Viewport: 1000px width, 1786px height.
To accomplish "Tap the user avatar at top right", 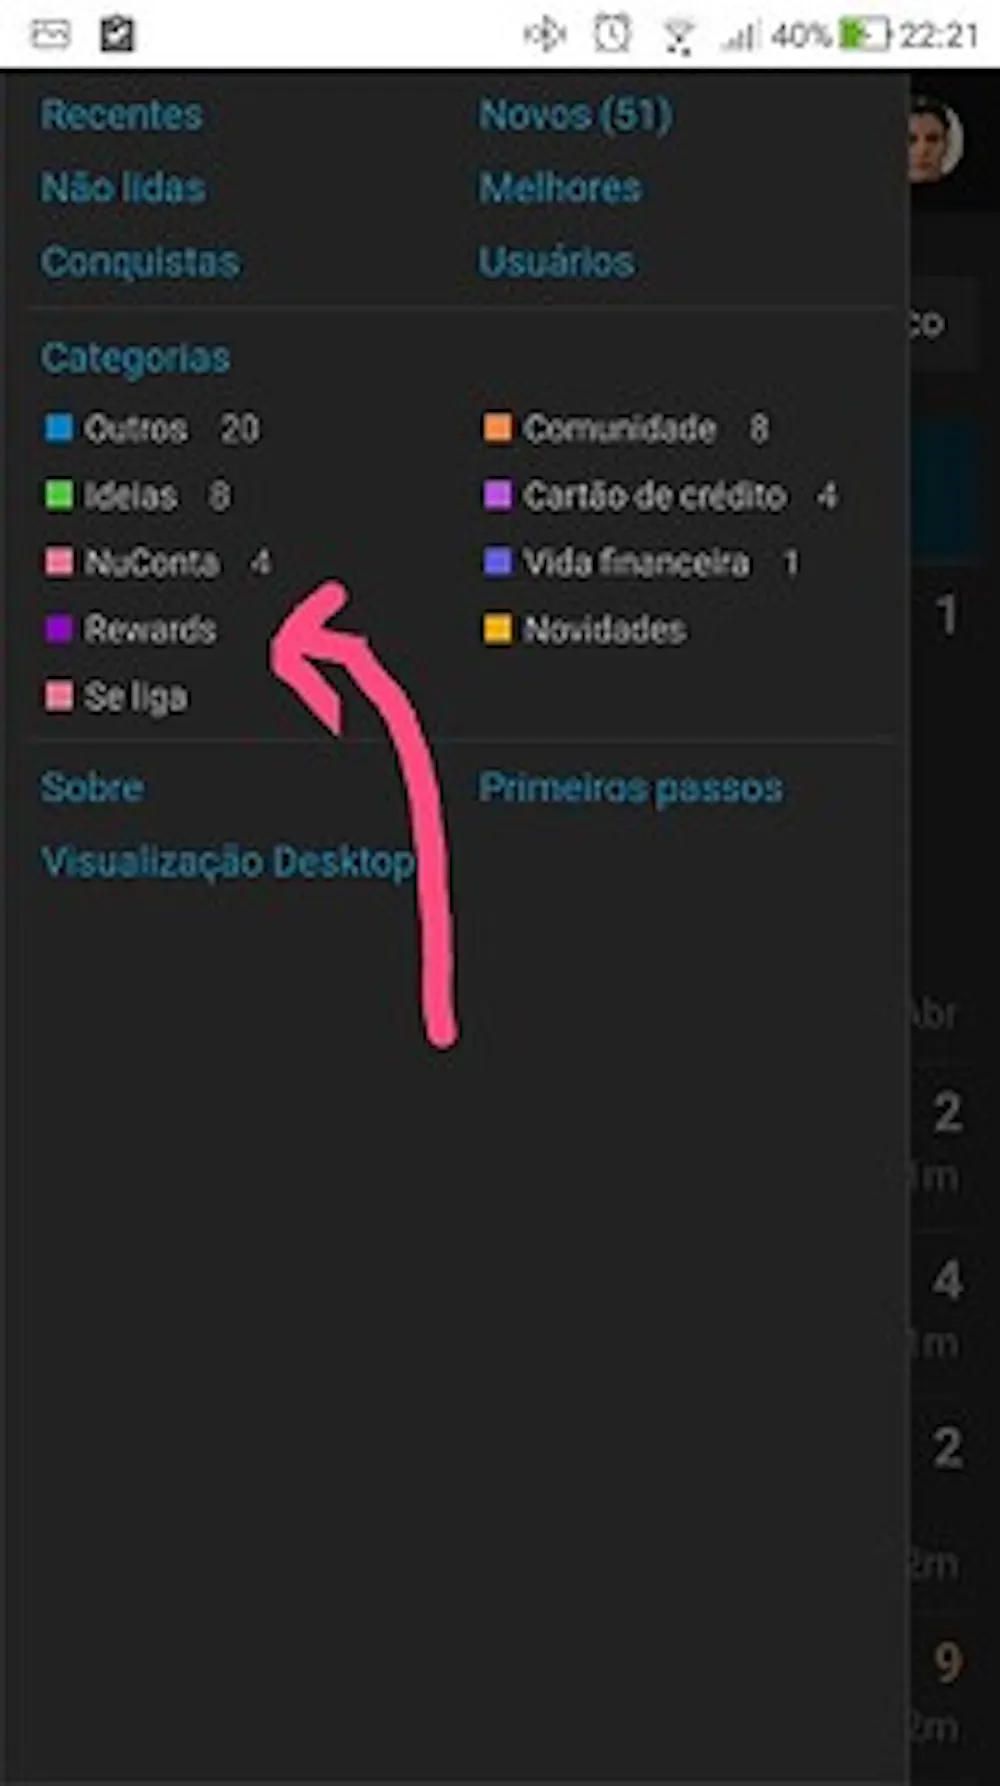I will pyautogui.click(x=936, y=140).
